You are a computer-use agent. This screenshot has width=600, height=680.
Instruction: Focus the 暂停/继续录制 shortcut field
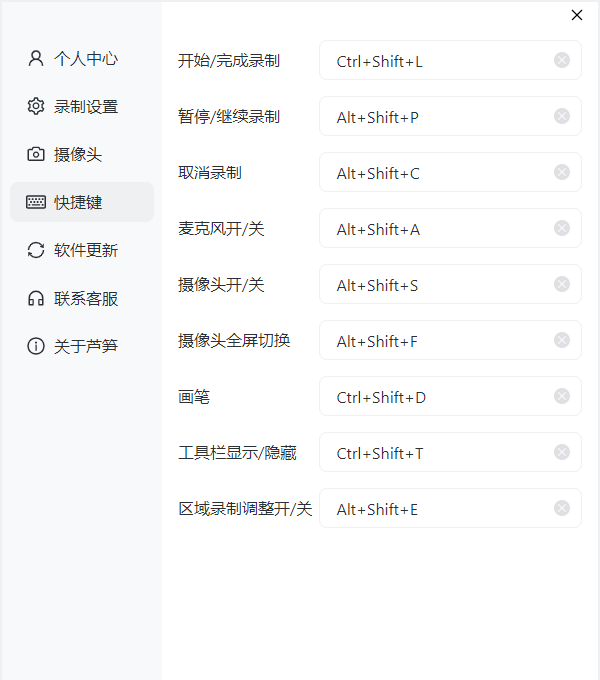coord(450,116)
